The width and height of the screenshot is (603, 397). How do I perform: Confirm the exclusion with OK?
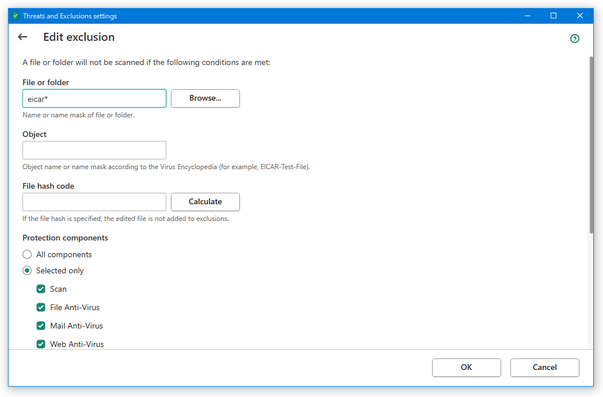466,367
